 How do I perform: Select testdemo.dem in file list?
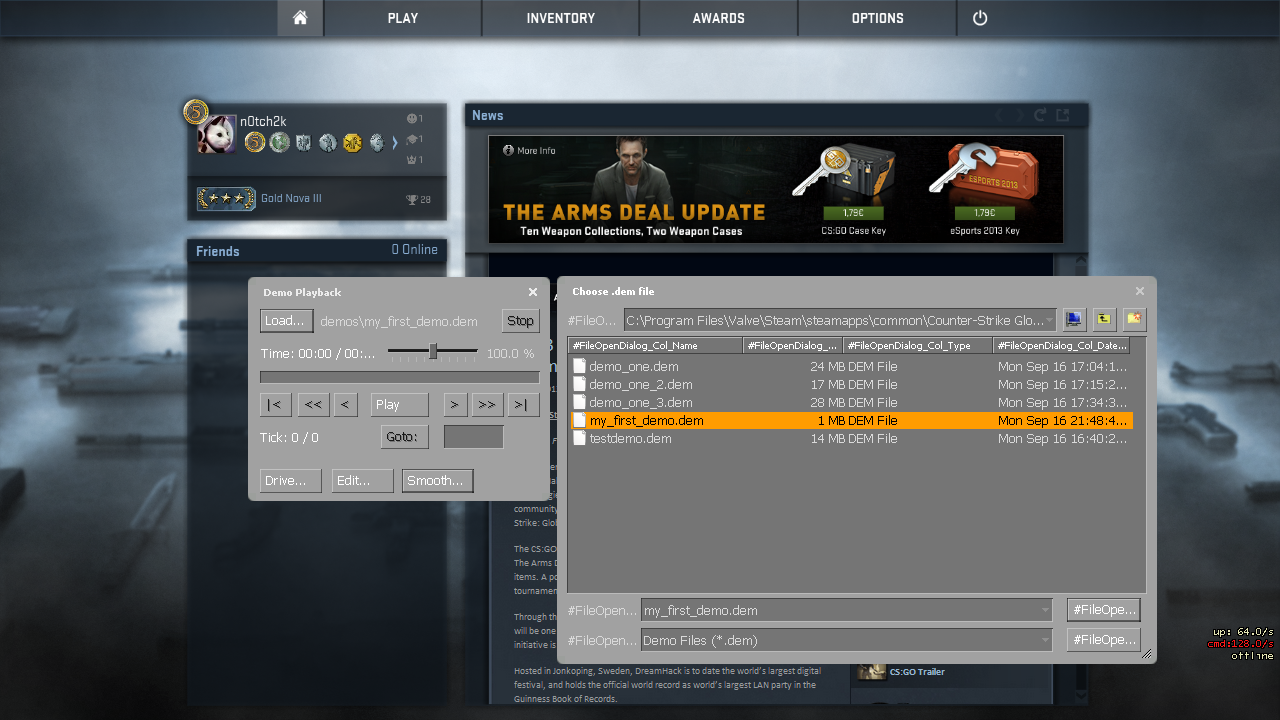point(851,439)
